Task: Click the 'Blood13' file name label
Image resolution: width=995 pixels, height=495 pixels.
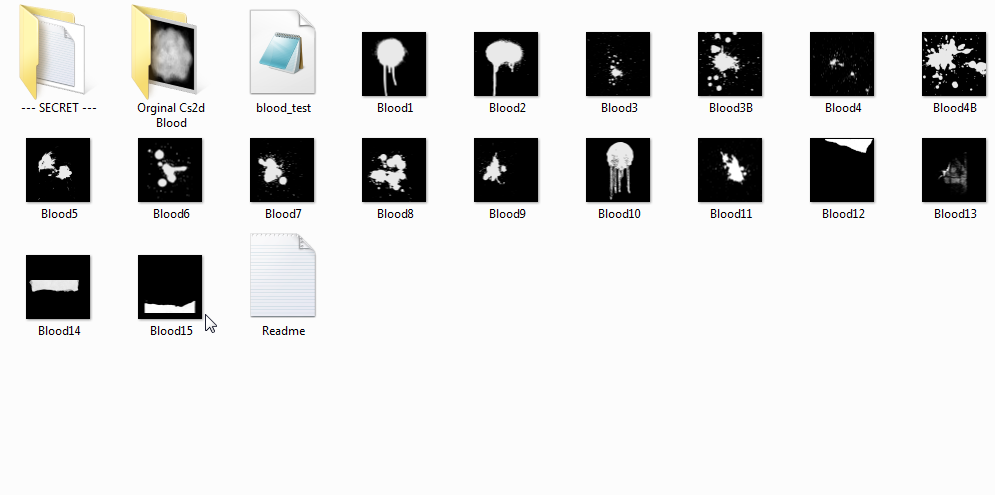Action: click(x=954, y=214)
